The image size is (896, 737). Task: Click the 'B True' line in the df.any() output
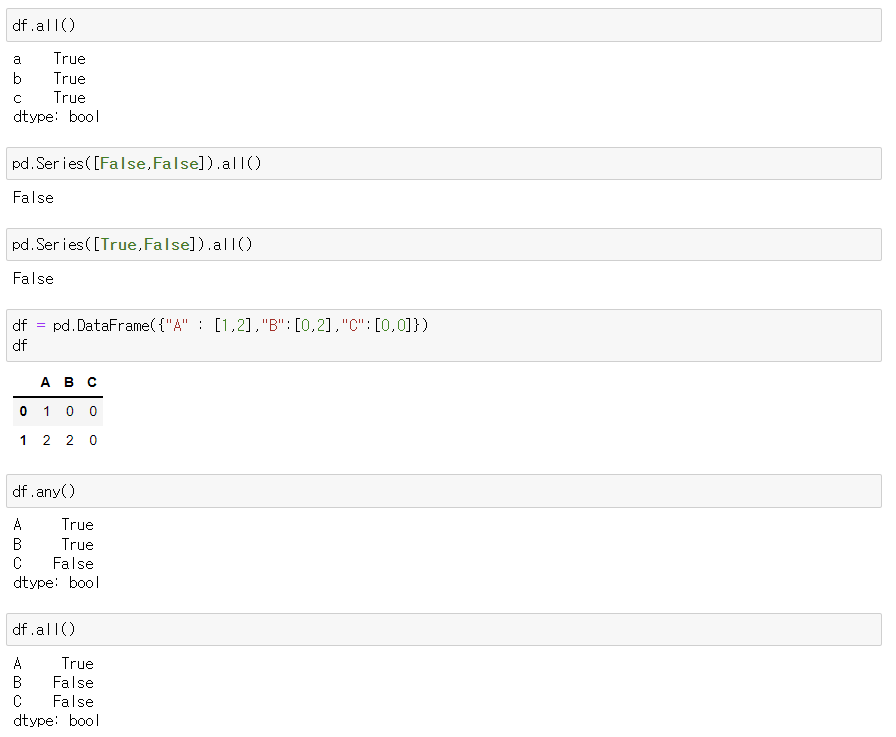[53, 544]
